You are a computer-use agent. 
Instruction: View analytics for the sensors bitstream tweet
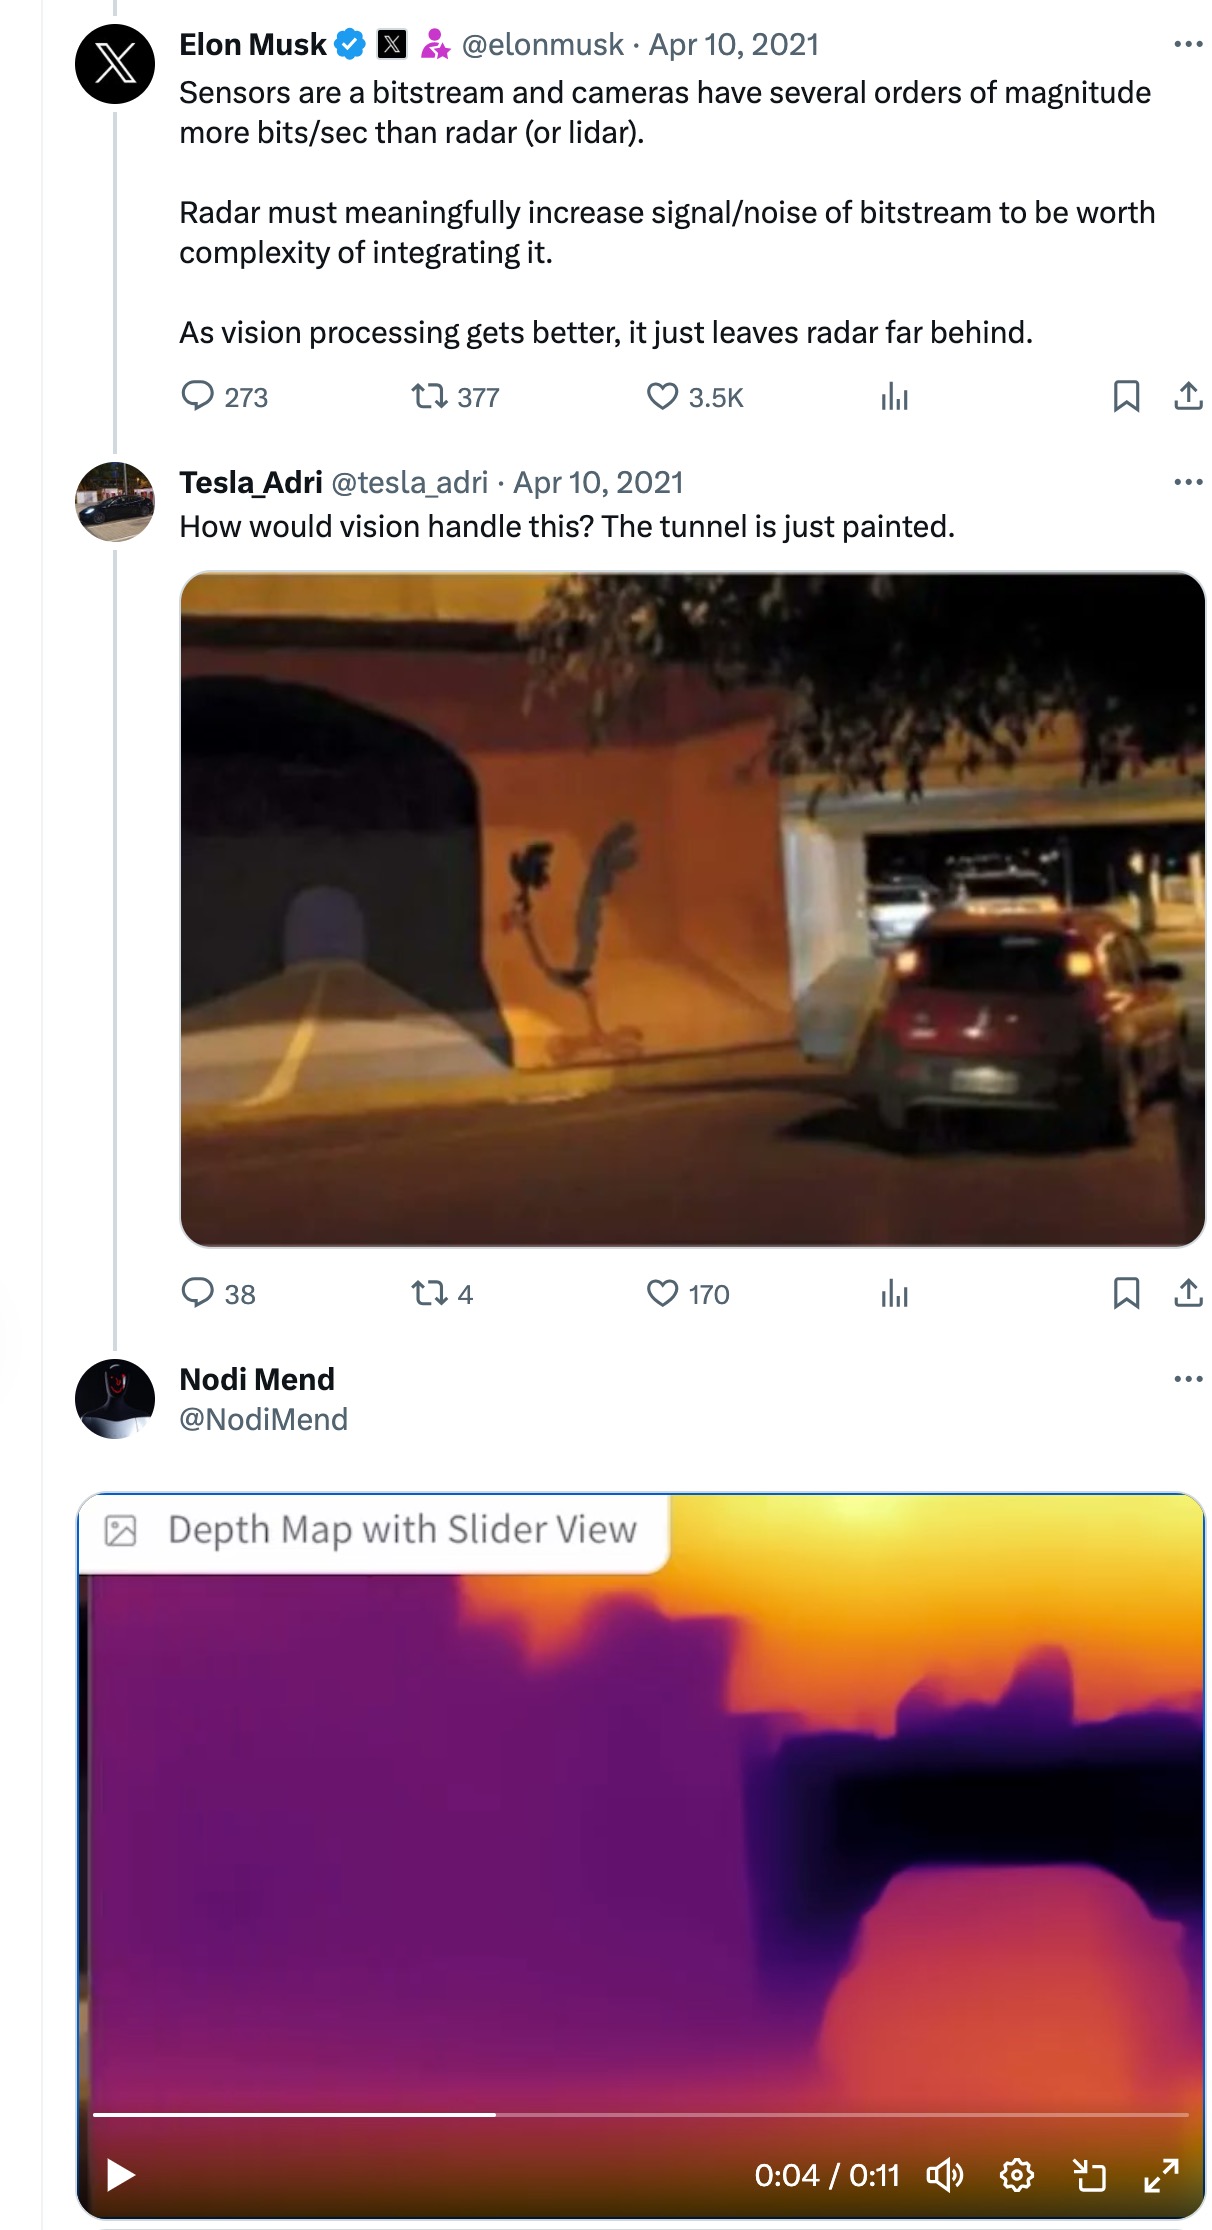coord(894,398)
